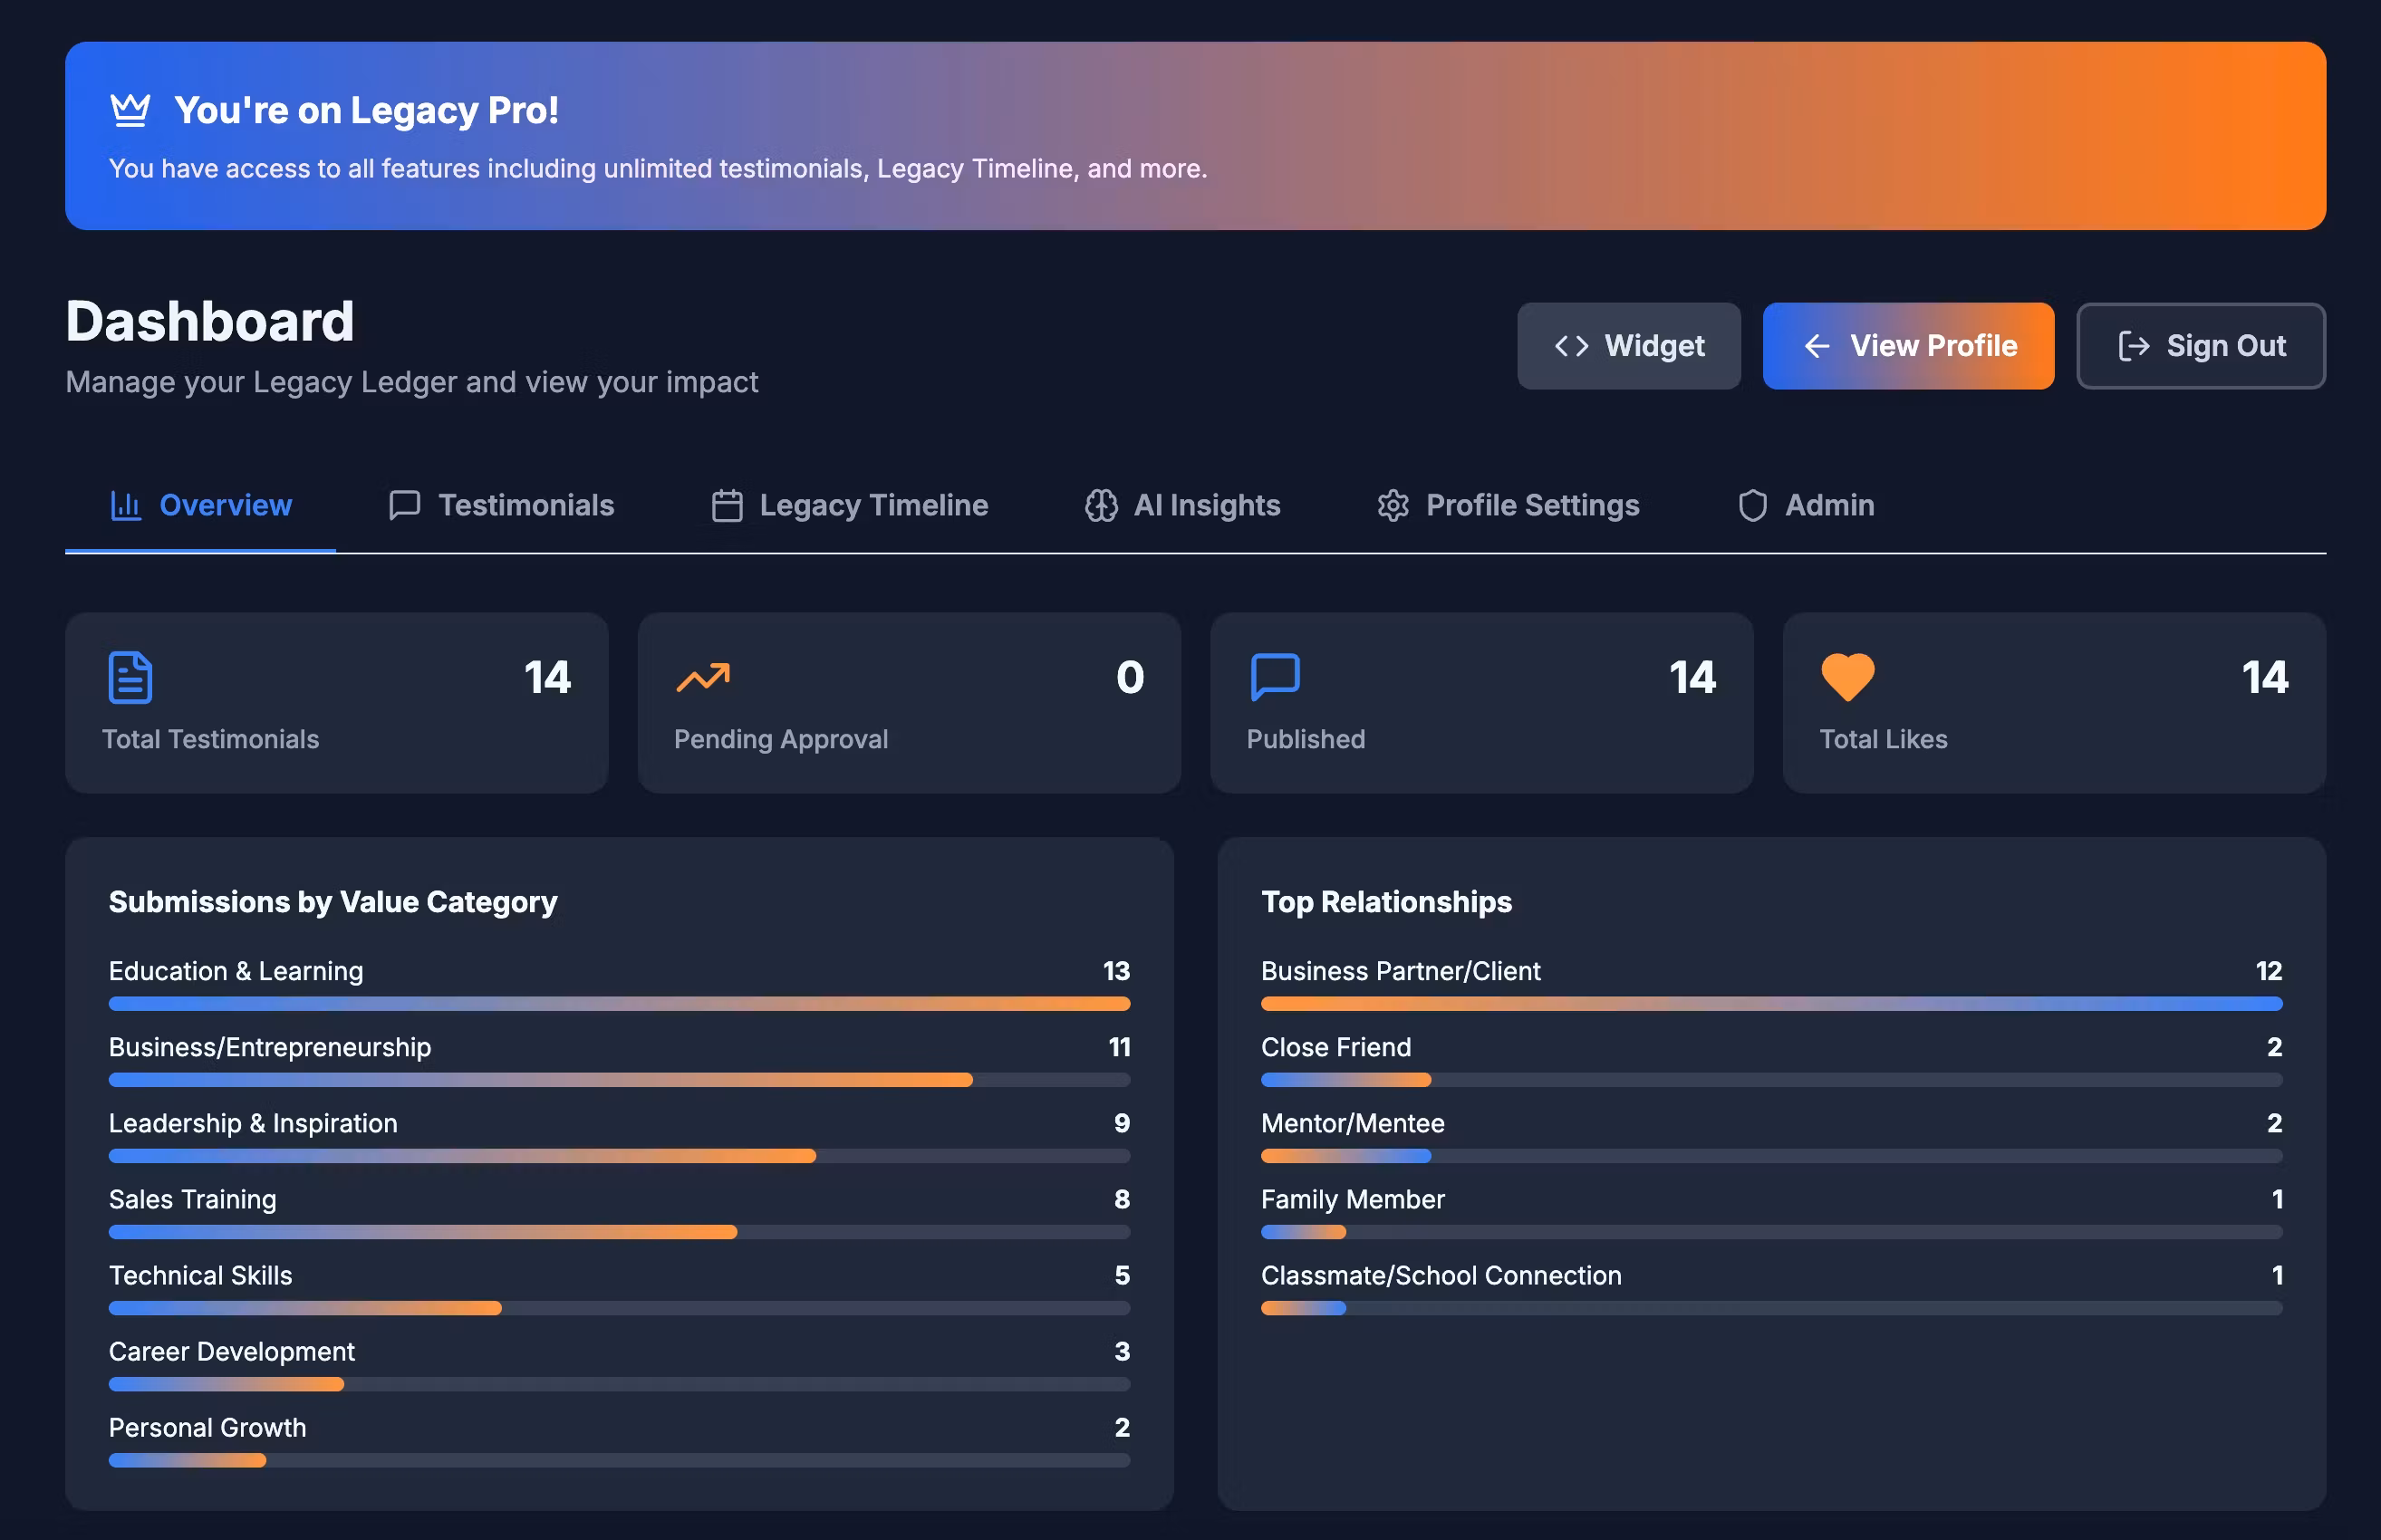The height and width of the screenshot is (1540, 2381).
Task: Click the calendar icon beside Legacy Timeline
Action: 727,506
